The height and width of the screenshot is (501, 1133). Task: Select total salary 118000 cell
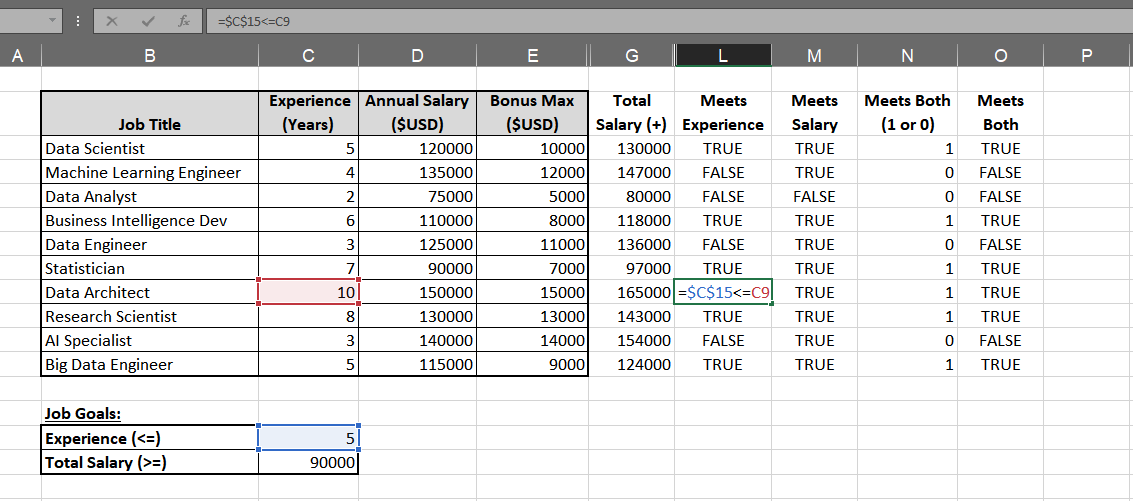[x=632, y=220]
